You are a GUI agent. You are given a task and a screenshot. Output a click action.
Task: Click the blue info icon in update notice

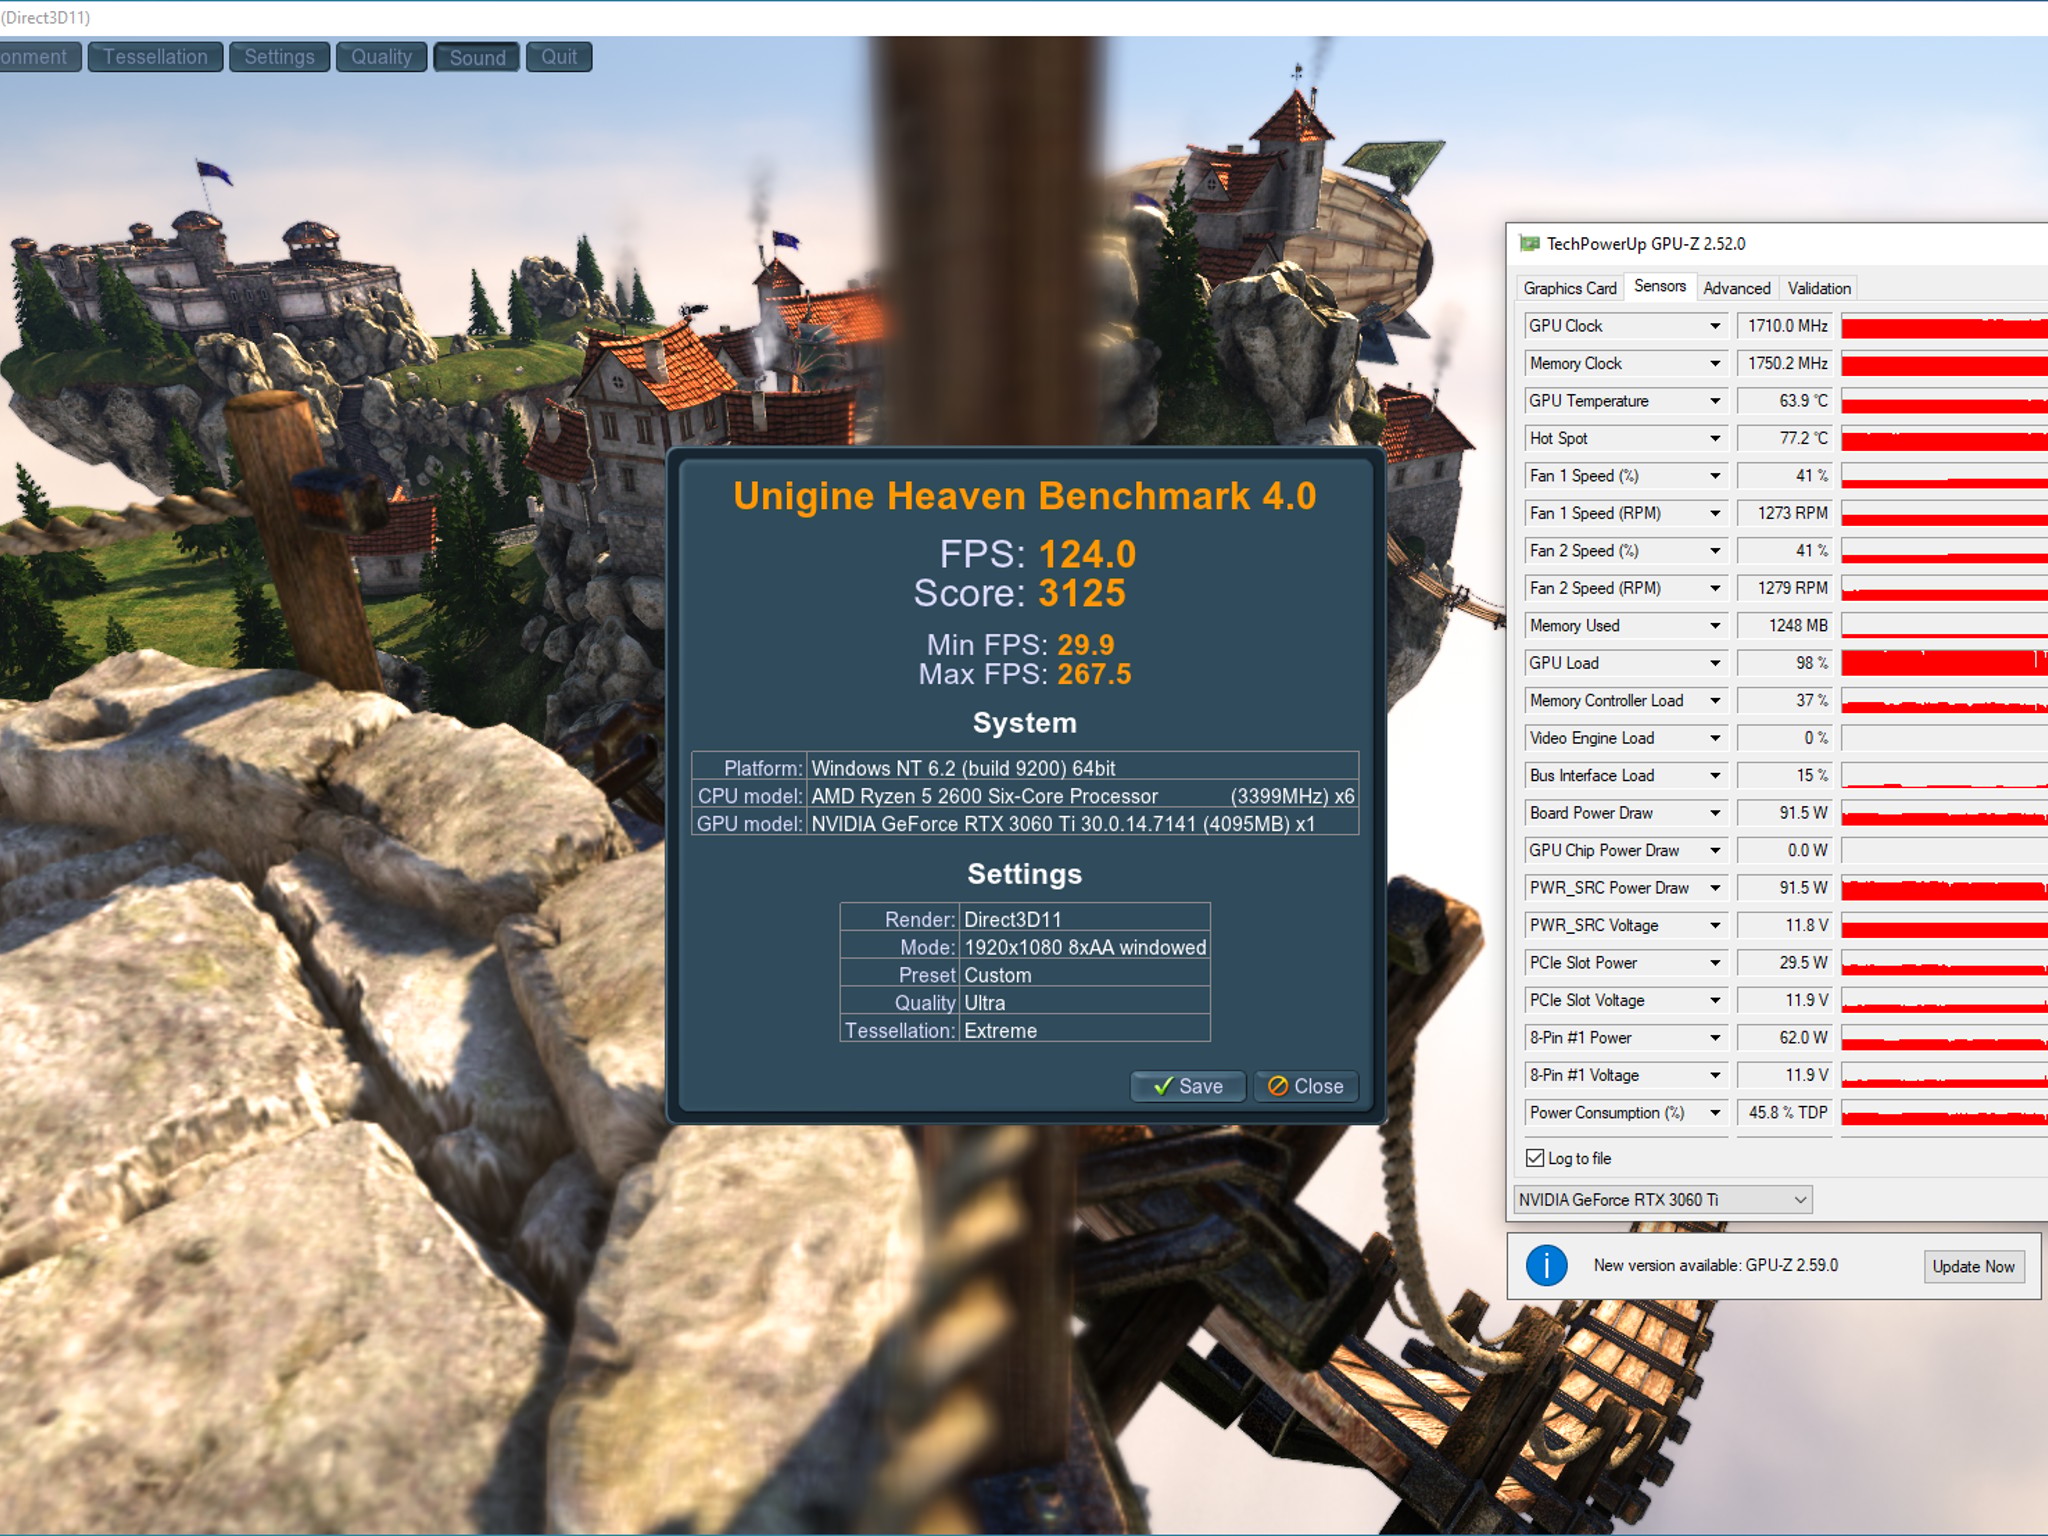1546,1265
